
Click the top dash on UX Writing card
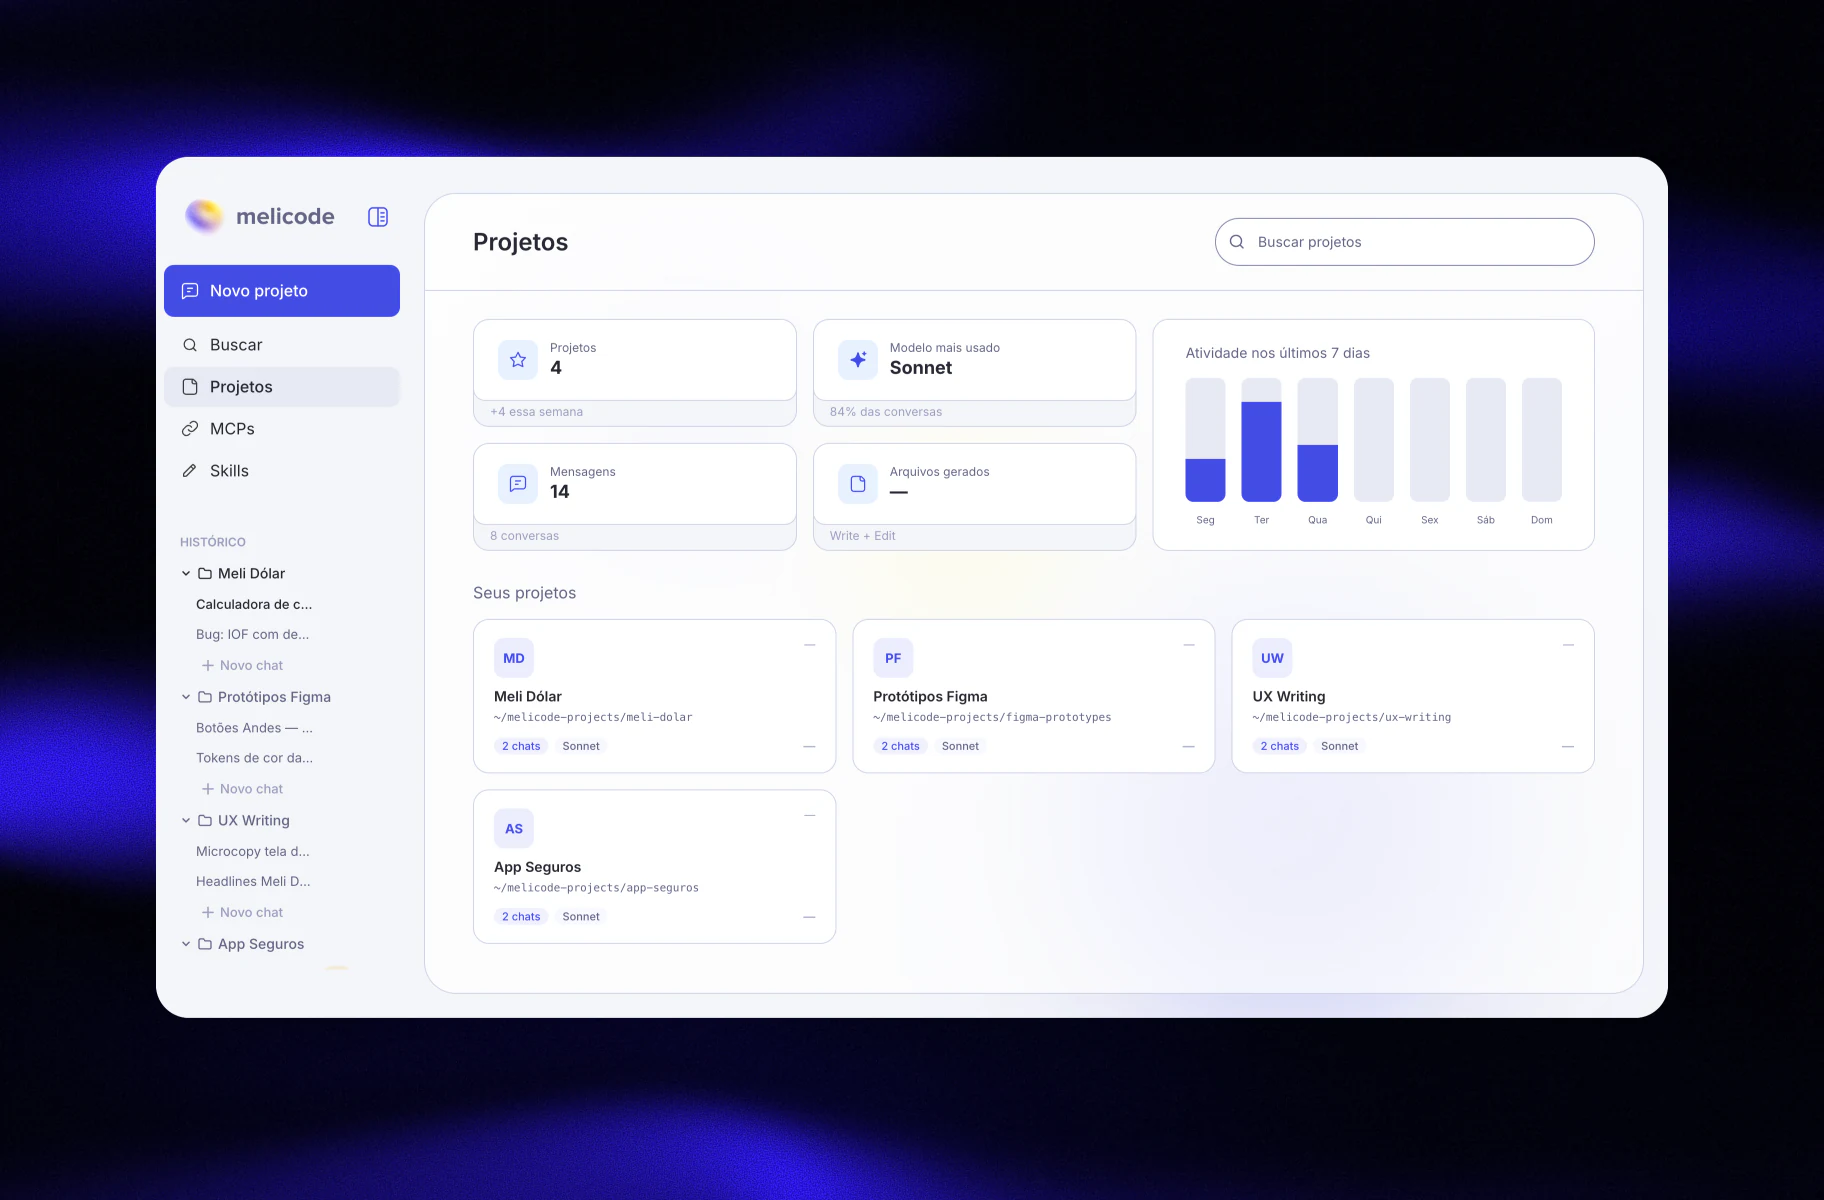[1568, 645]
